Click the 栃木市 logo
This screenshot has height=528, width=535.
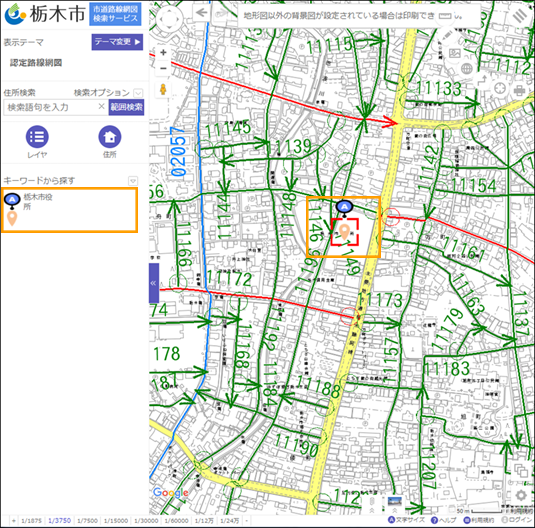coord(44,14)
